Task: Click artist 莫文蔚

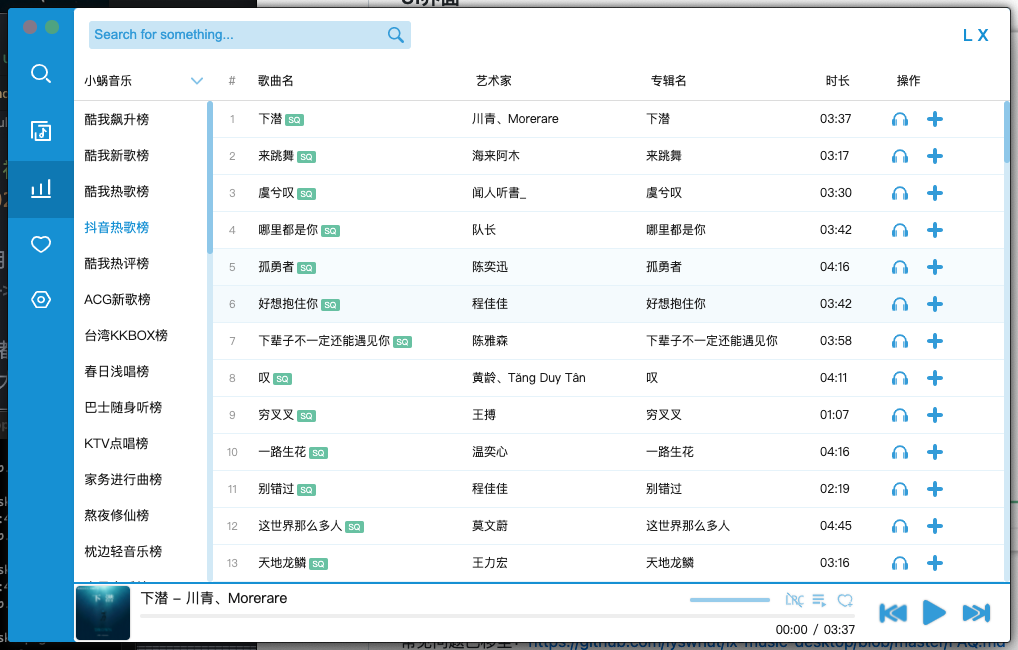Action: [x=490, y=526]
